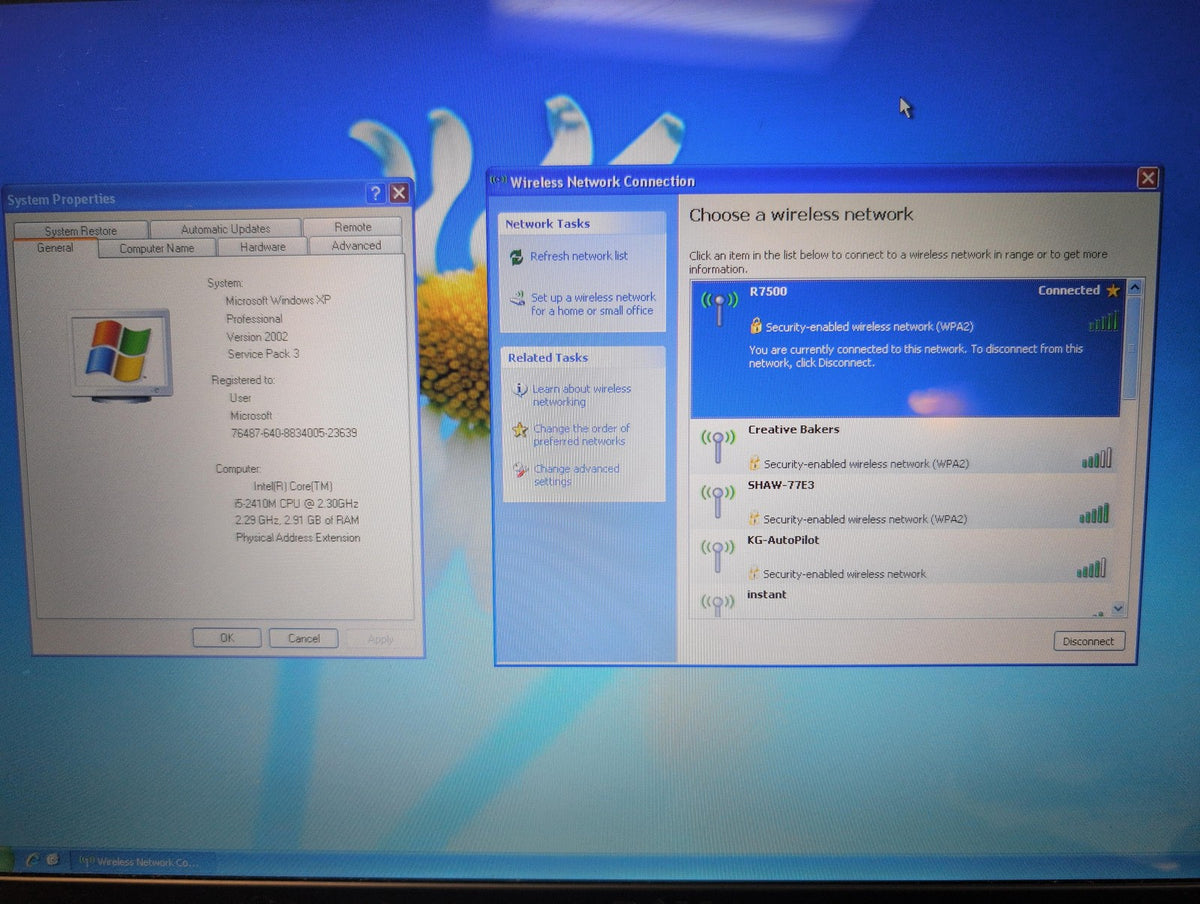This screenshot has height=904, width=1200.
Task: Click the Connected star icon on R7500
Action: [x=1112, y=291]
